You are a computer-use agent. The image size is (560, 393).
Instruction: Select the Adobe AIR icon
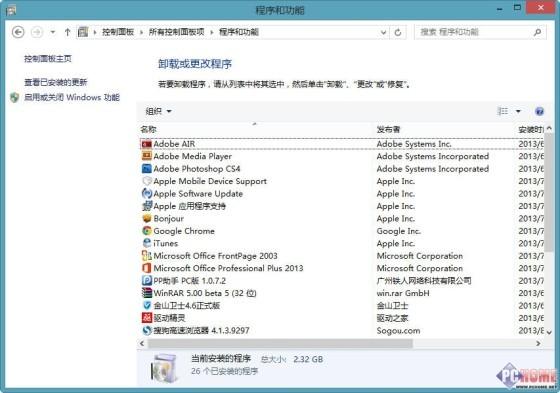(x=146, y=144)
